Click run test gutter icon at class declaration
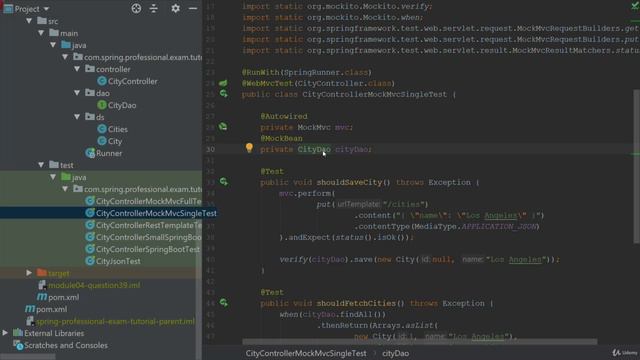Image resolution: width=640 pixels, height=360 pixels. tap(223, 94)
